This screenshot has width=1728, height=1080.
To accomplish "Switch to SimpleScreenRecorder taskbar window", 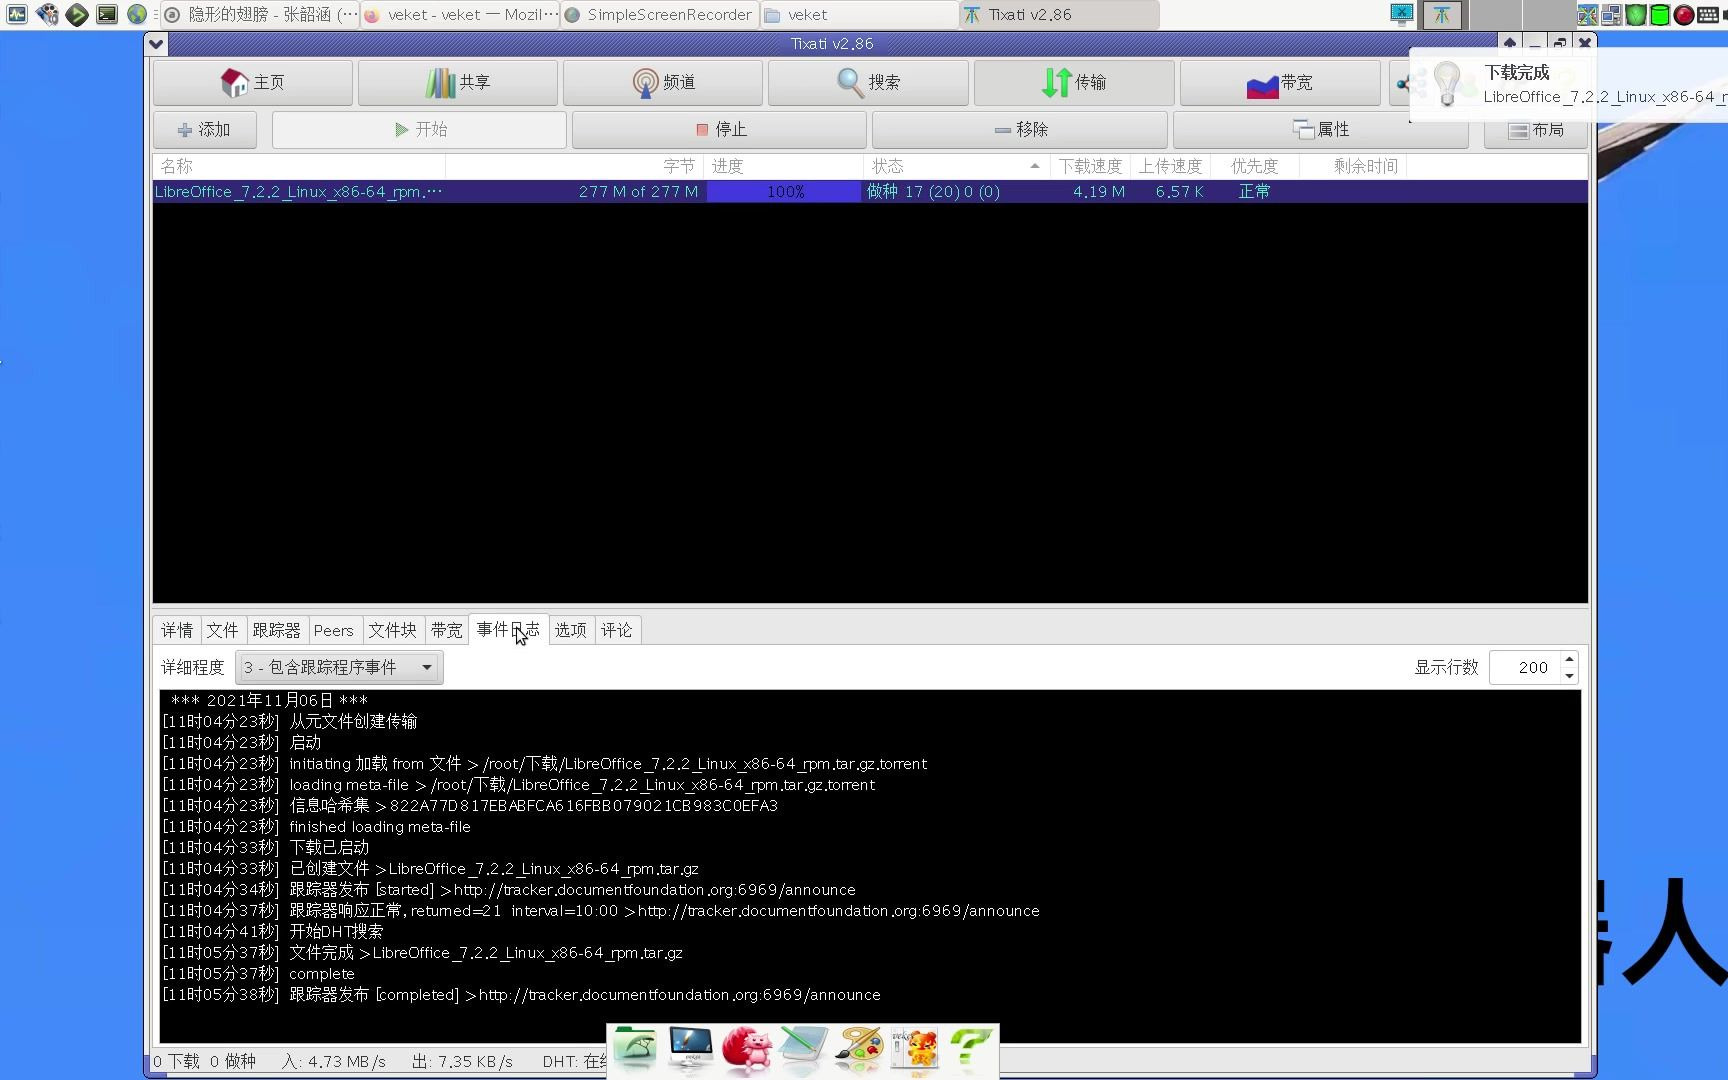I will pyautogui.click(x=660, y=14).
